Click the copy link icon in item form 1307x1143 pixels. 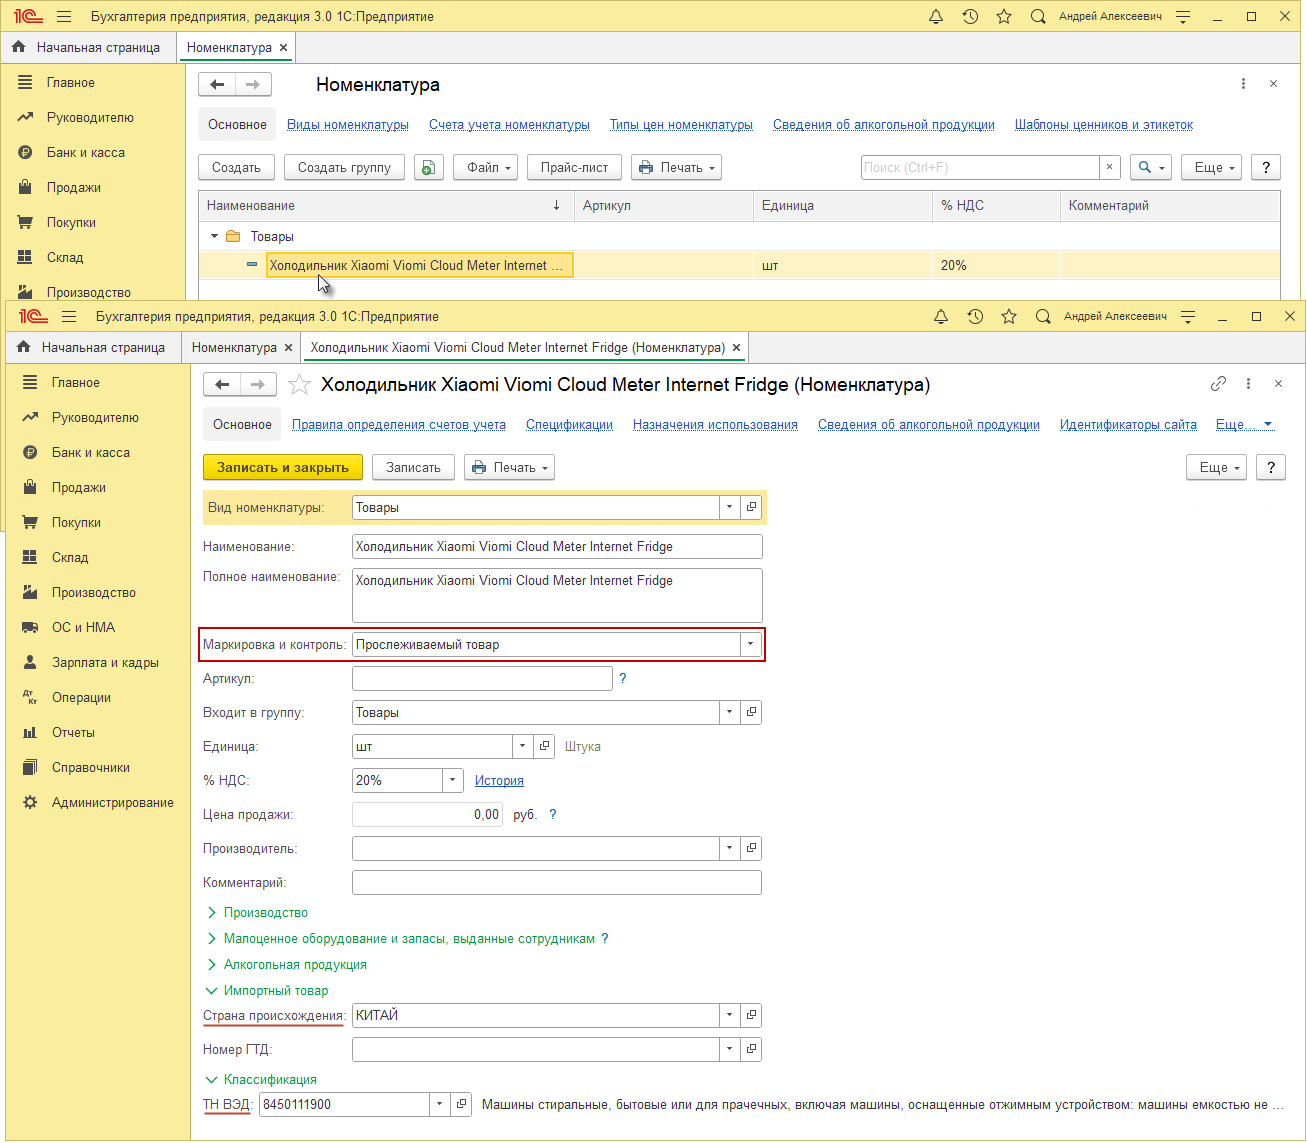(1218, 384)
